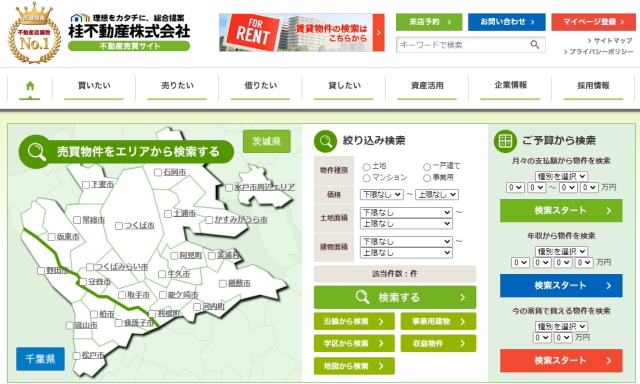
Task: Tick the 土浦市 checkbox
Action: pyautogui.click(x=168, y=213)
